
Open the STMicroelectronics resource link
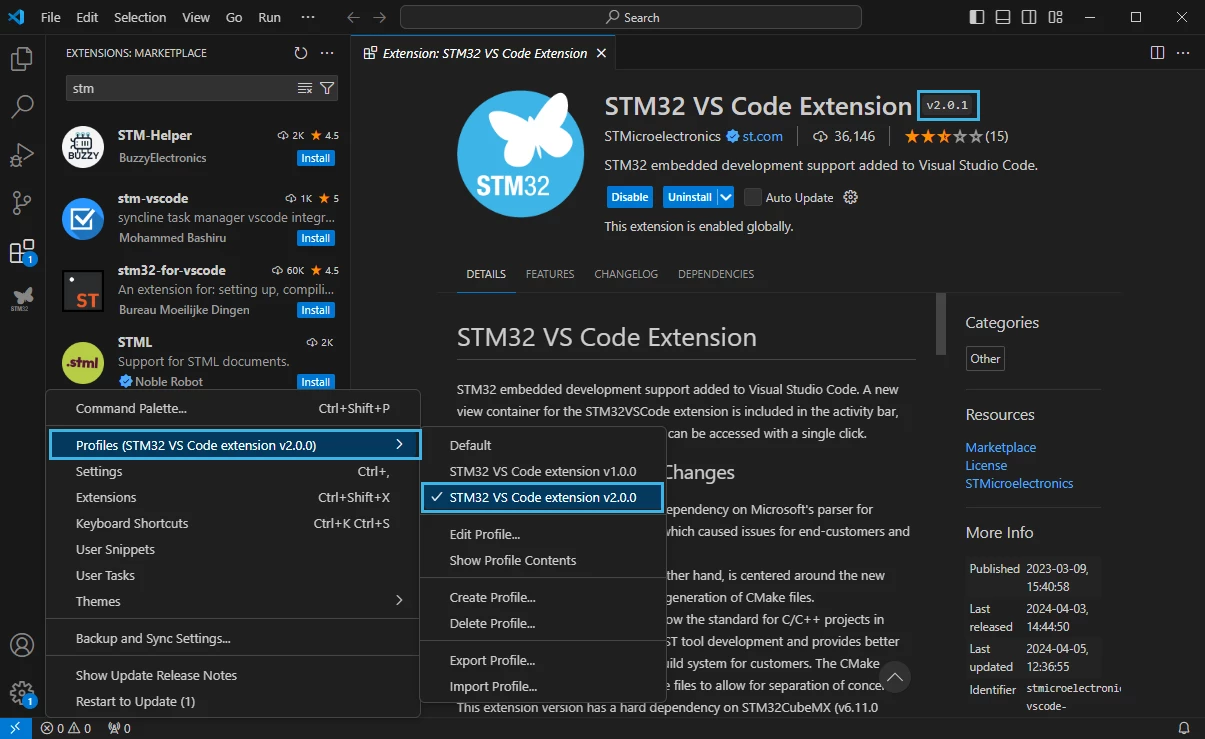[x=1019, y=483]
